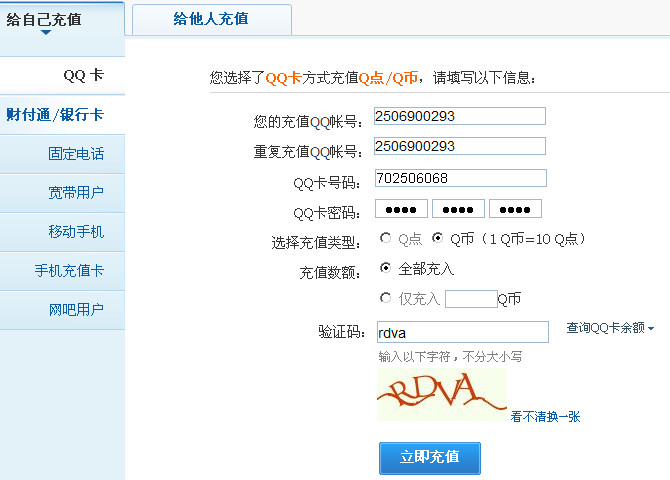Click 看不清换一张 link
Viewport: 670px width, 480px height.
[x=545, y=417]
